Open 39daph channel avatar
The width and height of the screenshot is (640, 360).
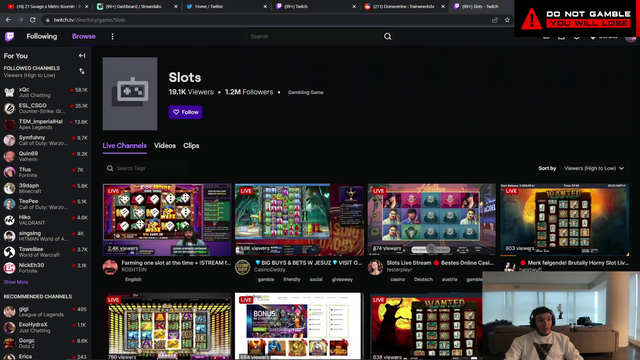click(9, 188)
